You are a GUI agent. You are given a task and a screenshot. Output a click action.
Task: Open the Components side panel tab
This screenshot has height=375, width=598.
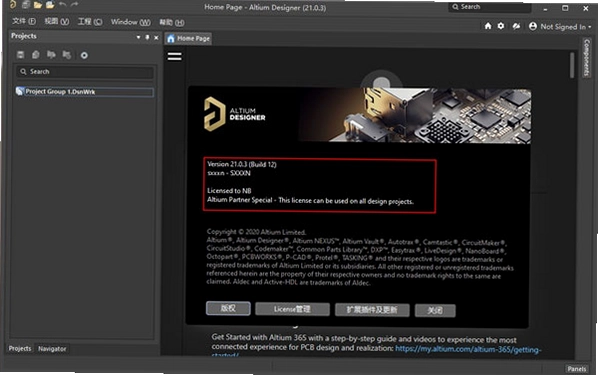586,57
